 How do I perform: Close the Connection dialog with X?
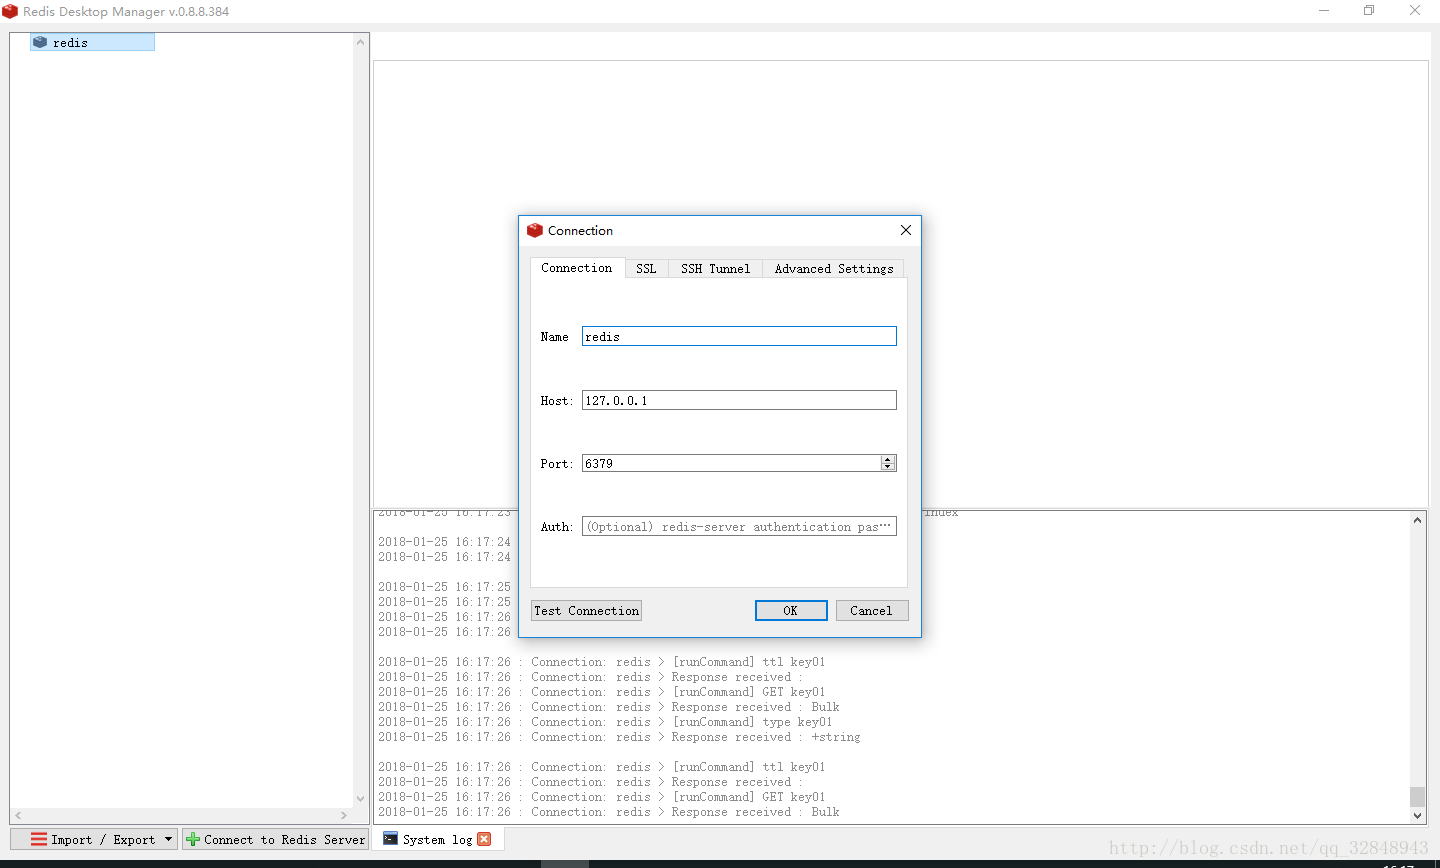point(906,230)
